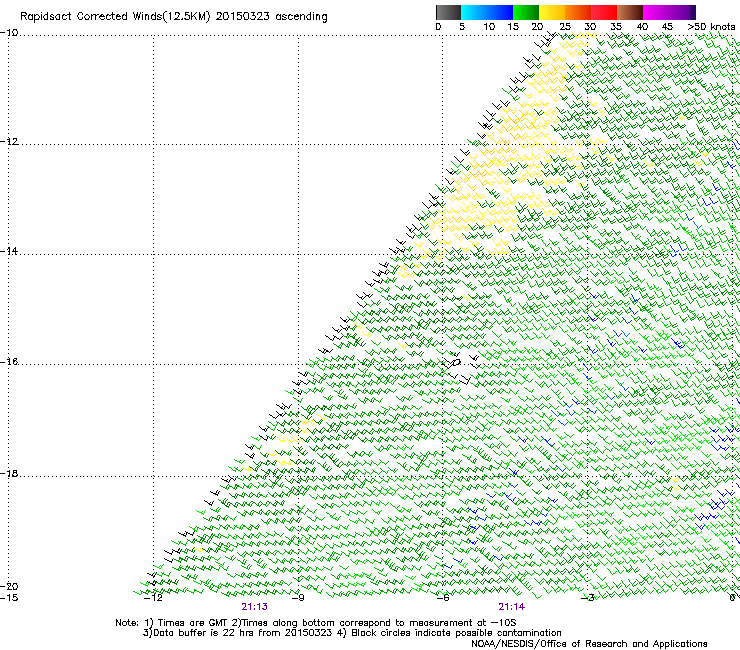
Task: Click the '25' legend scale label
Action: [565, 27]
